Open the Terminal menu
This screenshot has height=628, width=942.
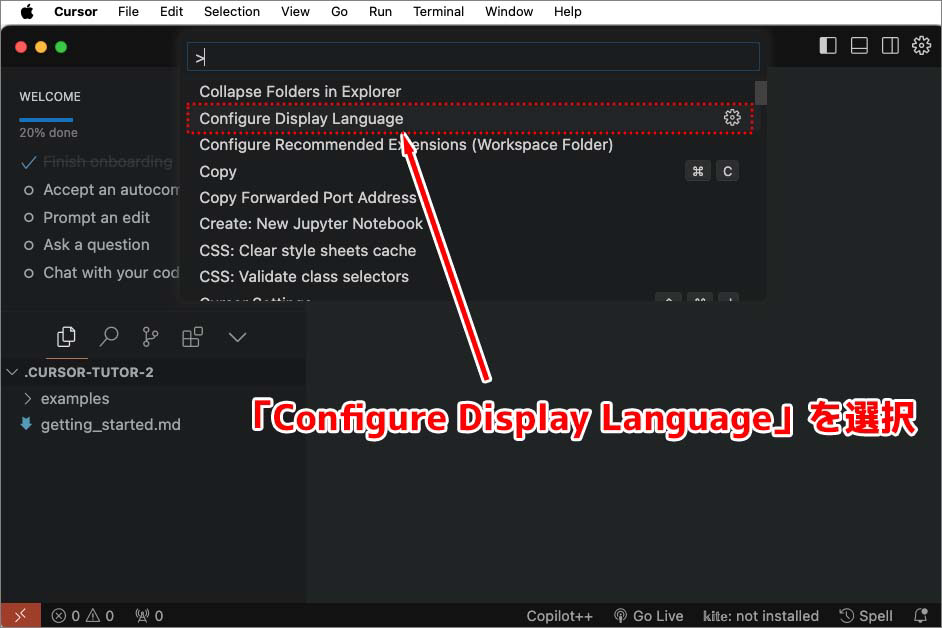tap(438, 12)
